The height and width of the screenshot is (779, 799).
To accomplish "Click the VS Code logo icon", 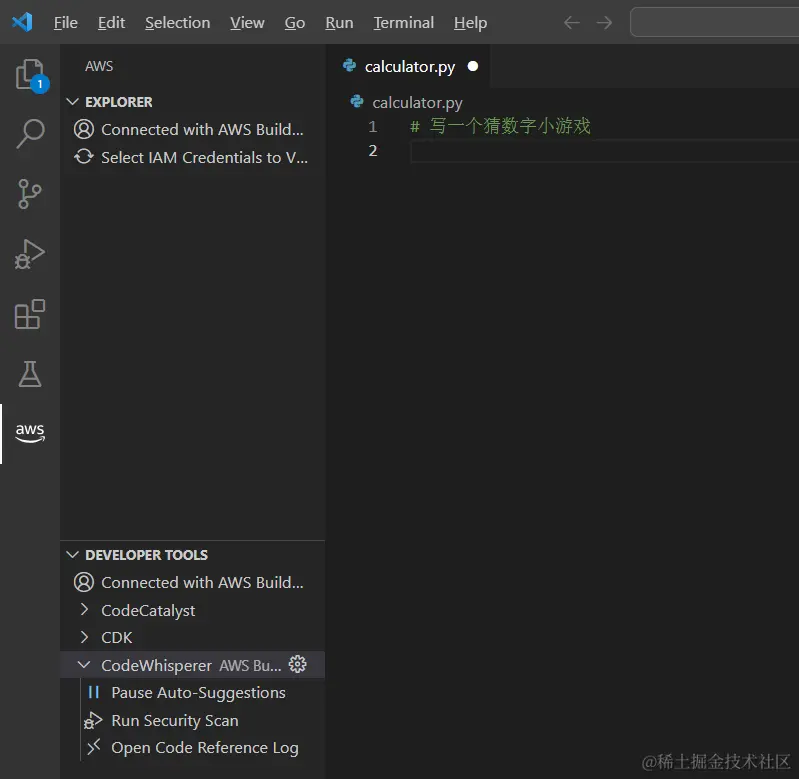I will pos(22,22).
